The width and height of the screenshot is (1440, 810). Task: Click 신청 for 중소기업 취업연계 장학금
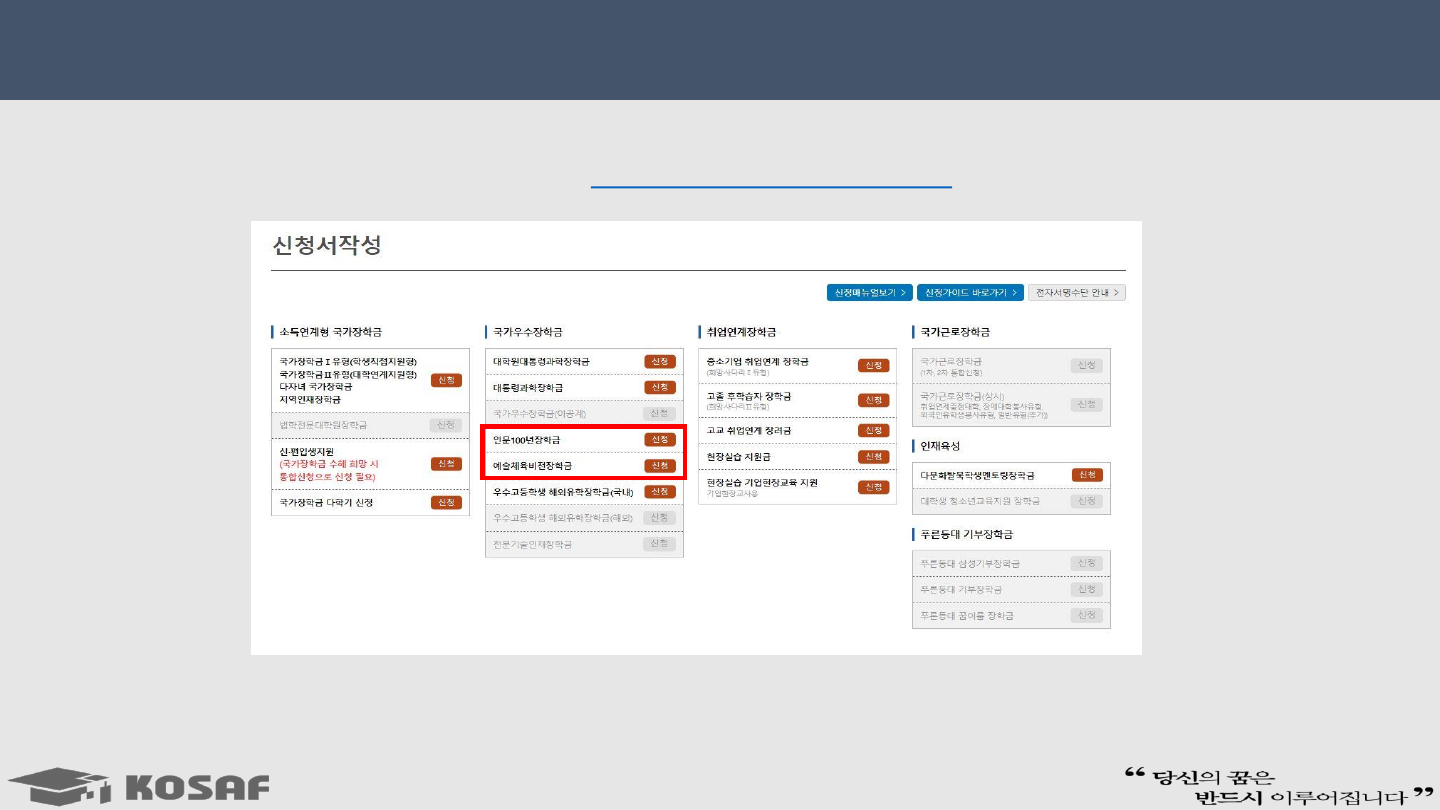[x=873, y=366]
